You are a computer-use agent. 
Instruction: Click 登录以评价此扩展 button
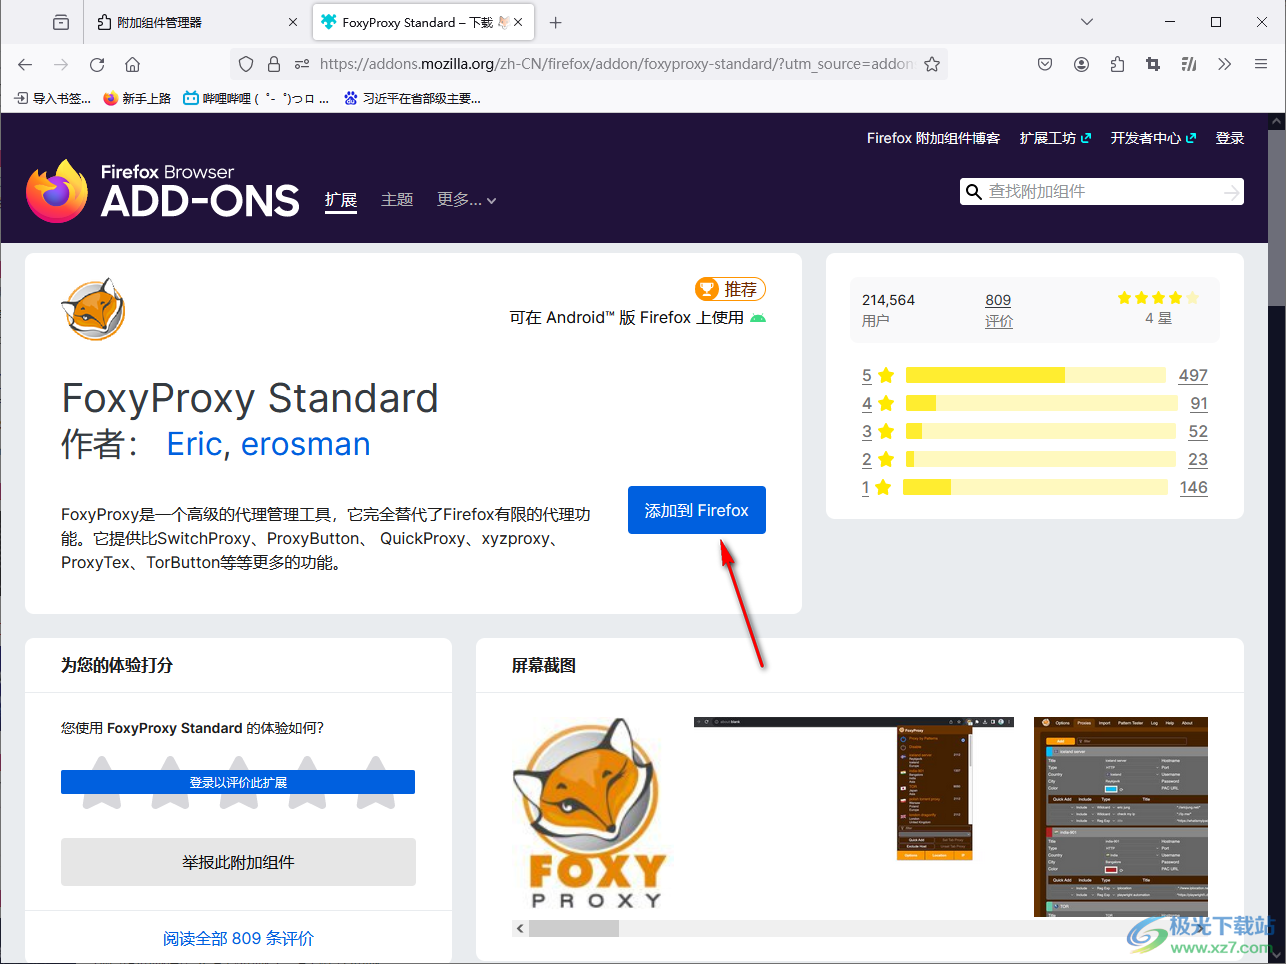tap(238, 782)
